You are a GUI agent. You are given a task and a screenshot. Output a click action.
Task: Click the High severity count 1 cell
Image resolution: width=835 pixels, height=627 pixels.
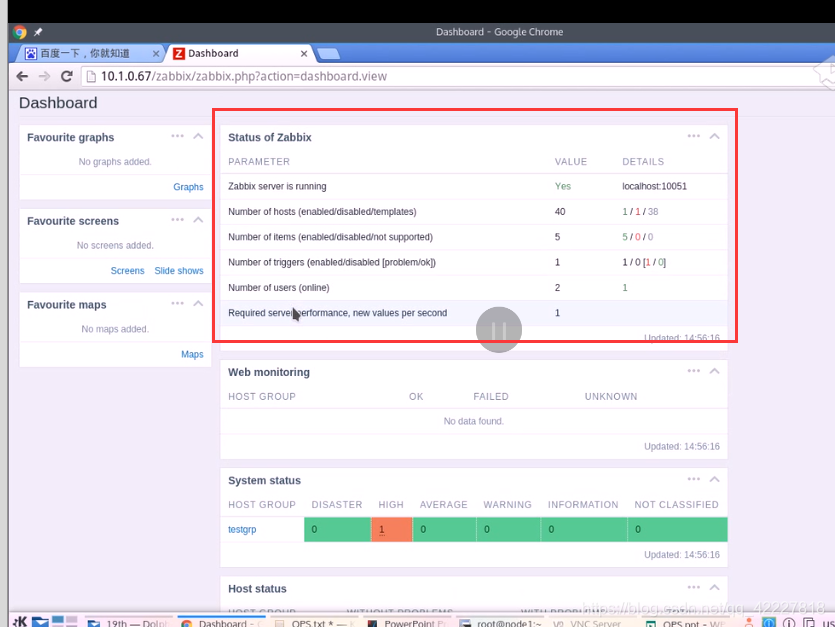coord(391,530)
